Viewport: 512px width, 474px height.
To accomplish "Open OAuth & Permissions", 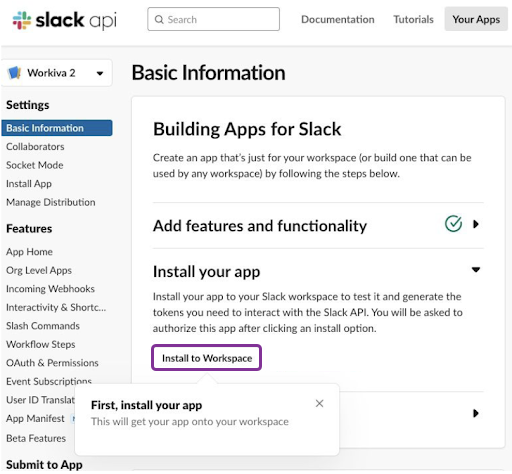I will (52, 363).
